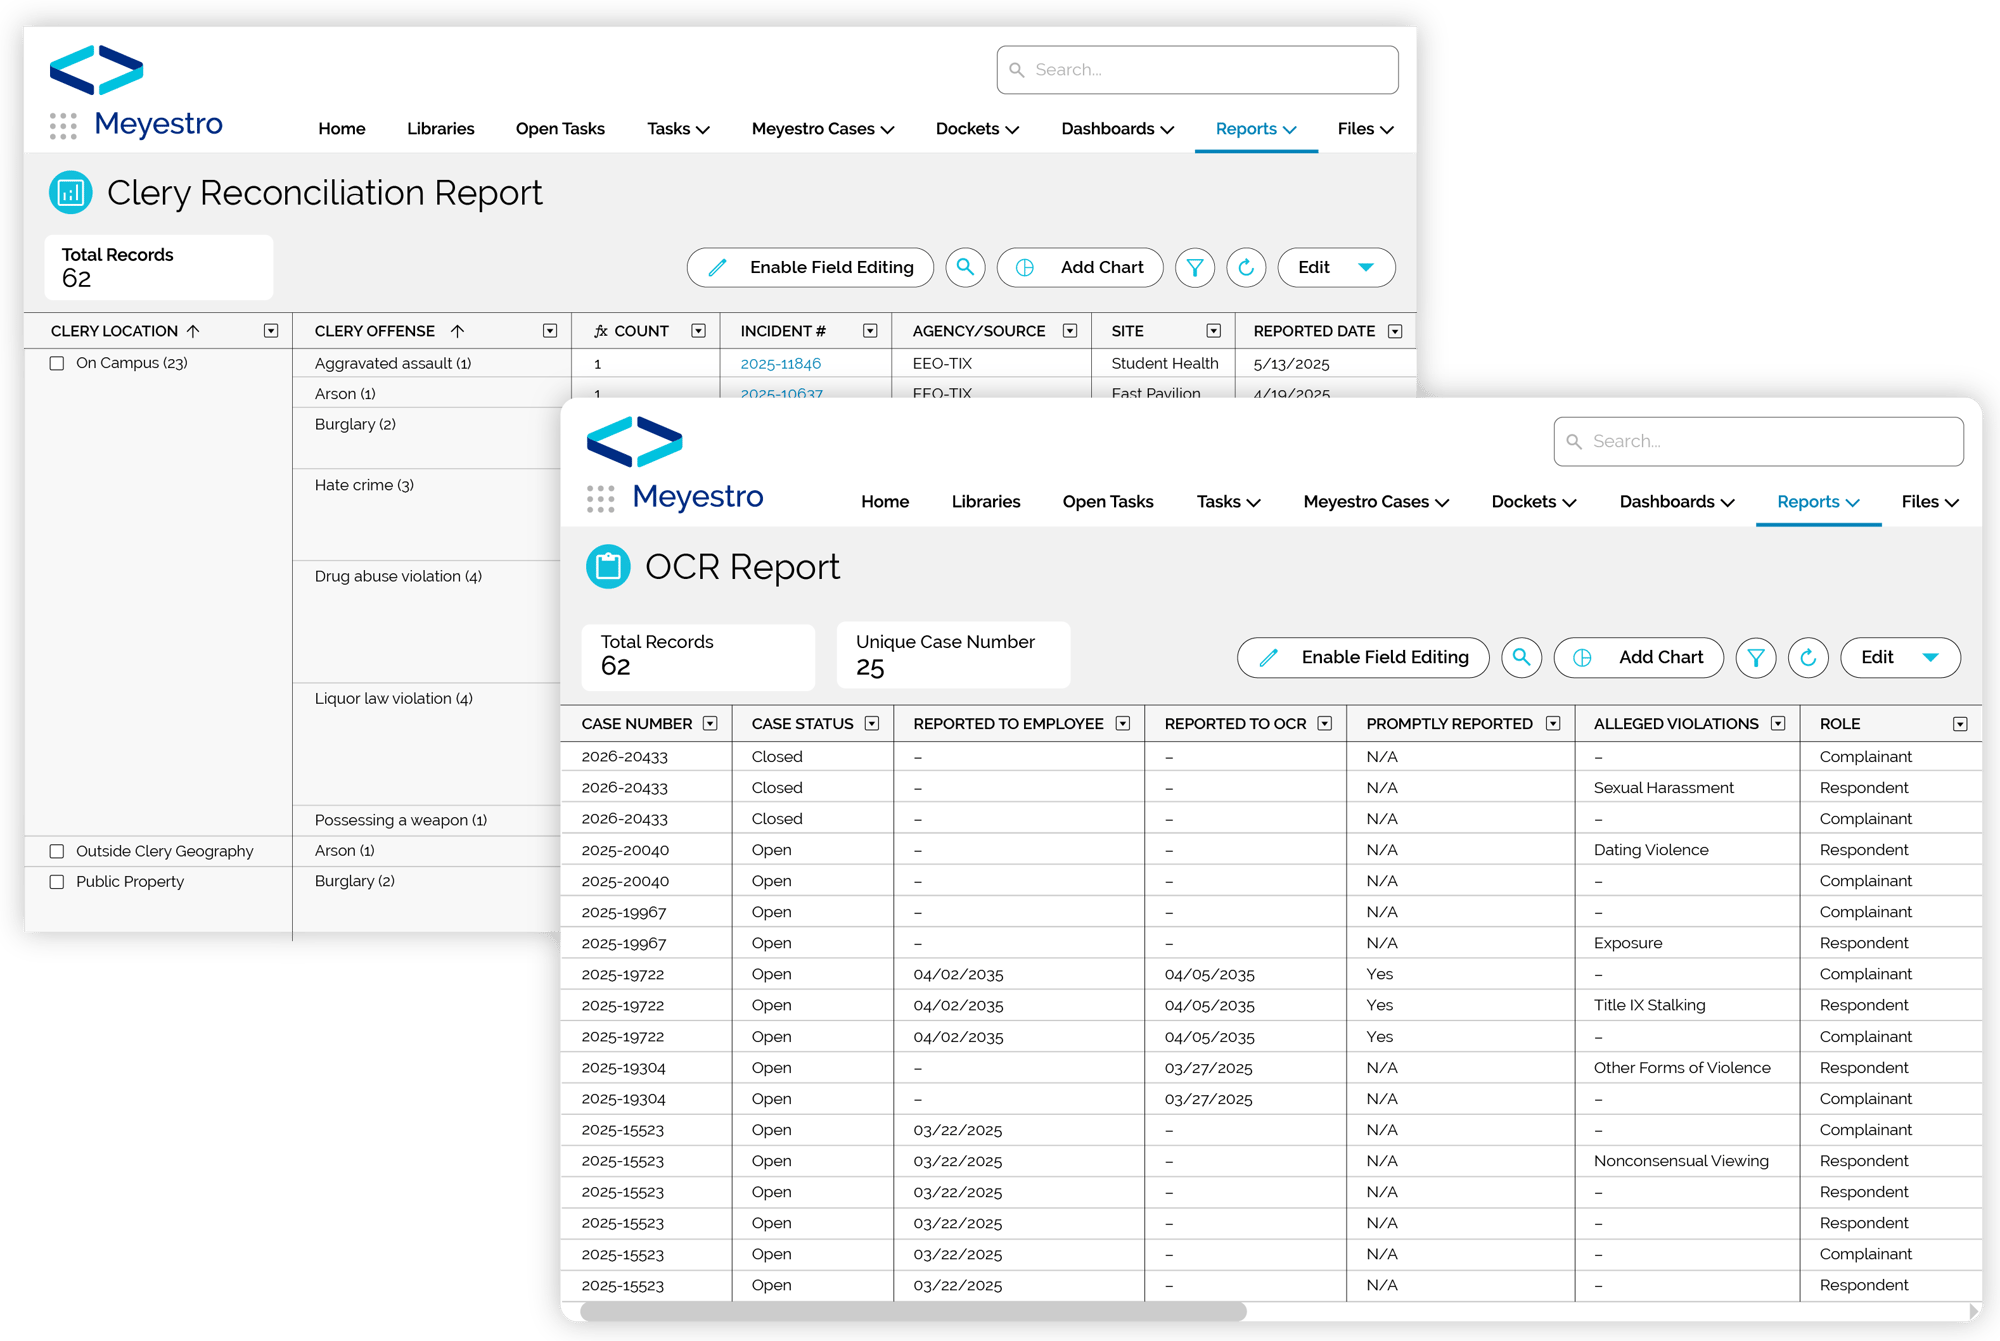Screen dimensions: 2000x1341
Task: Click the filter icon in OCR Report toolbar
Action: pyautogui.click(x=1755, y=658)
